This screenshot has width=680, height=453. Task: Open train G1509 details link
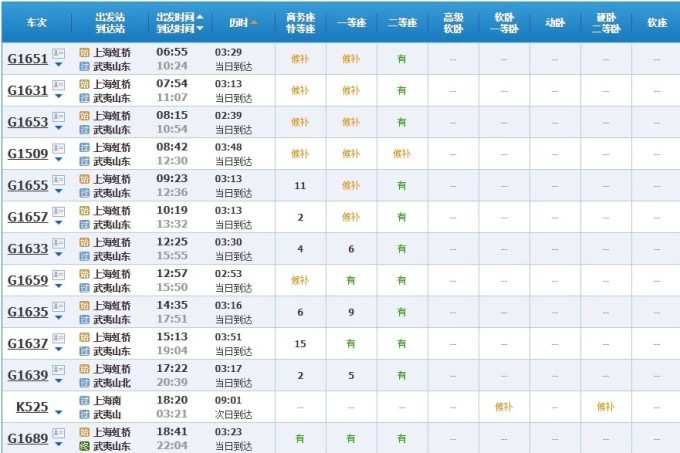28,153
